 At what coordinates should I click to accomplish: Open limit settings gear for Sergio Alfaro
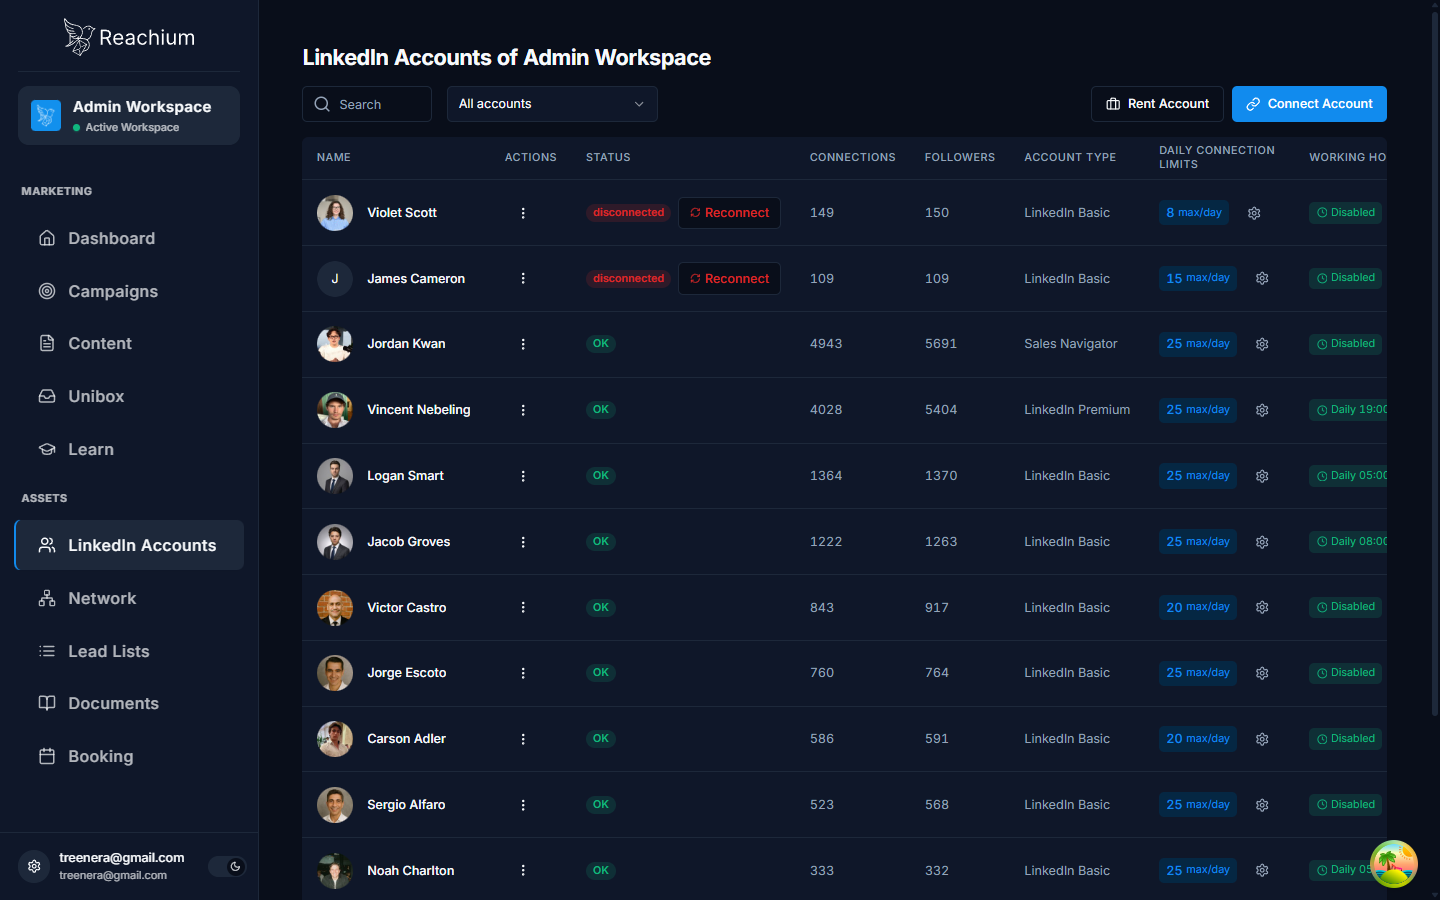[1262, 805]
